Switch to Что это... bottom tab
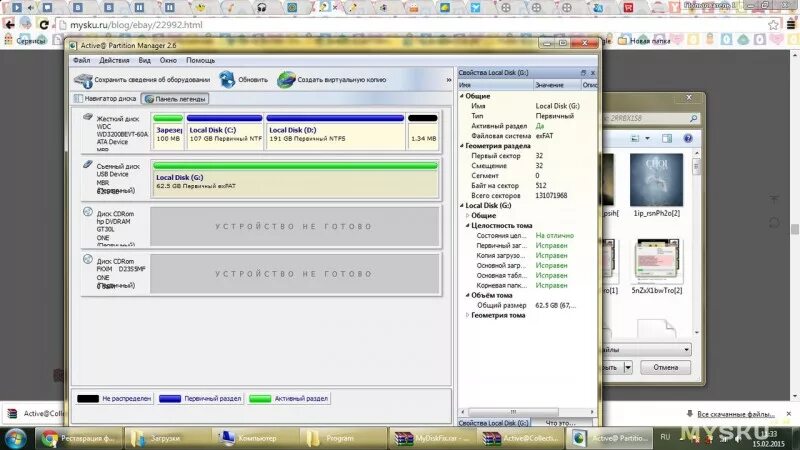The width and height of the screenshot is (800, 450). coord(560,423)
